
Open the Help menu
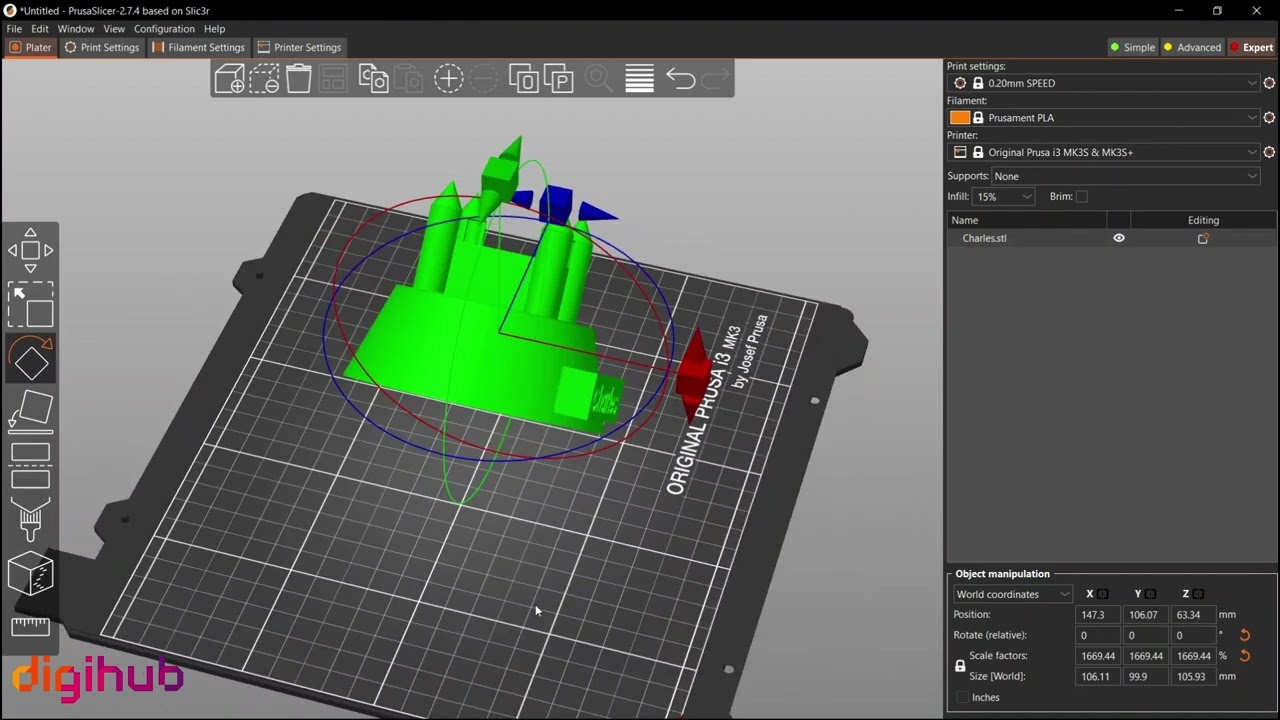click(214, 29)
